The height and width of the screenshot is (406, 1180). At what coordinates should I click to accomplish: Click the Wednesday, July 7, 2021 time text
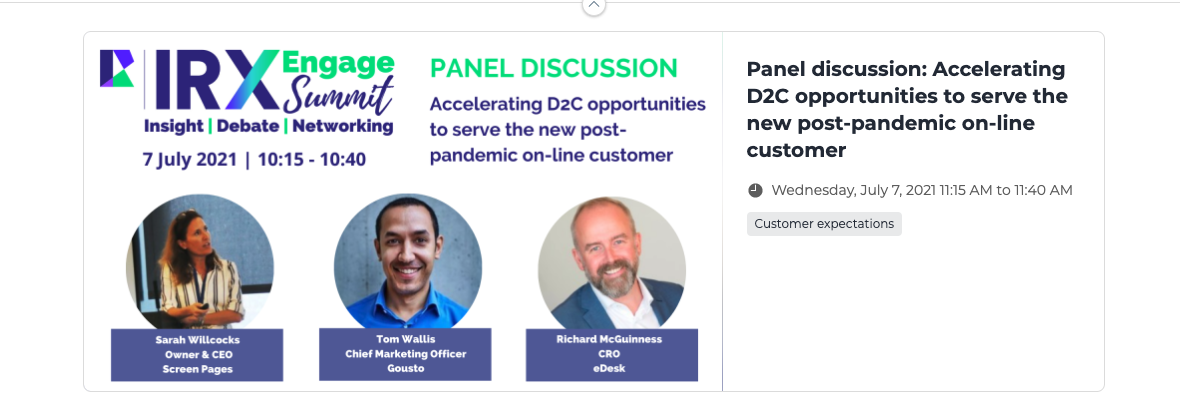pos(922,191)
